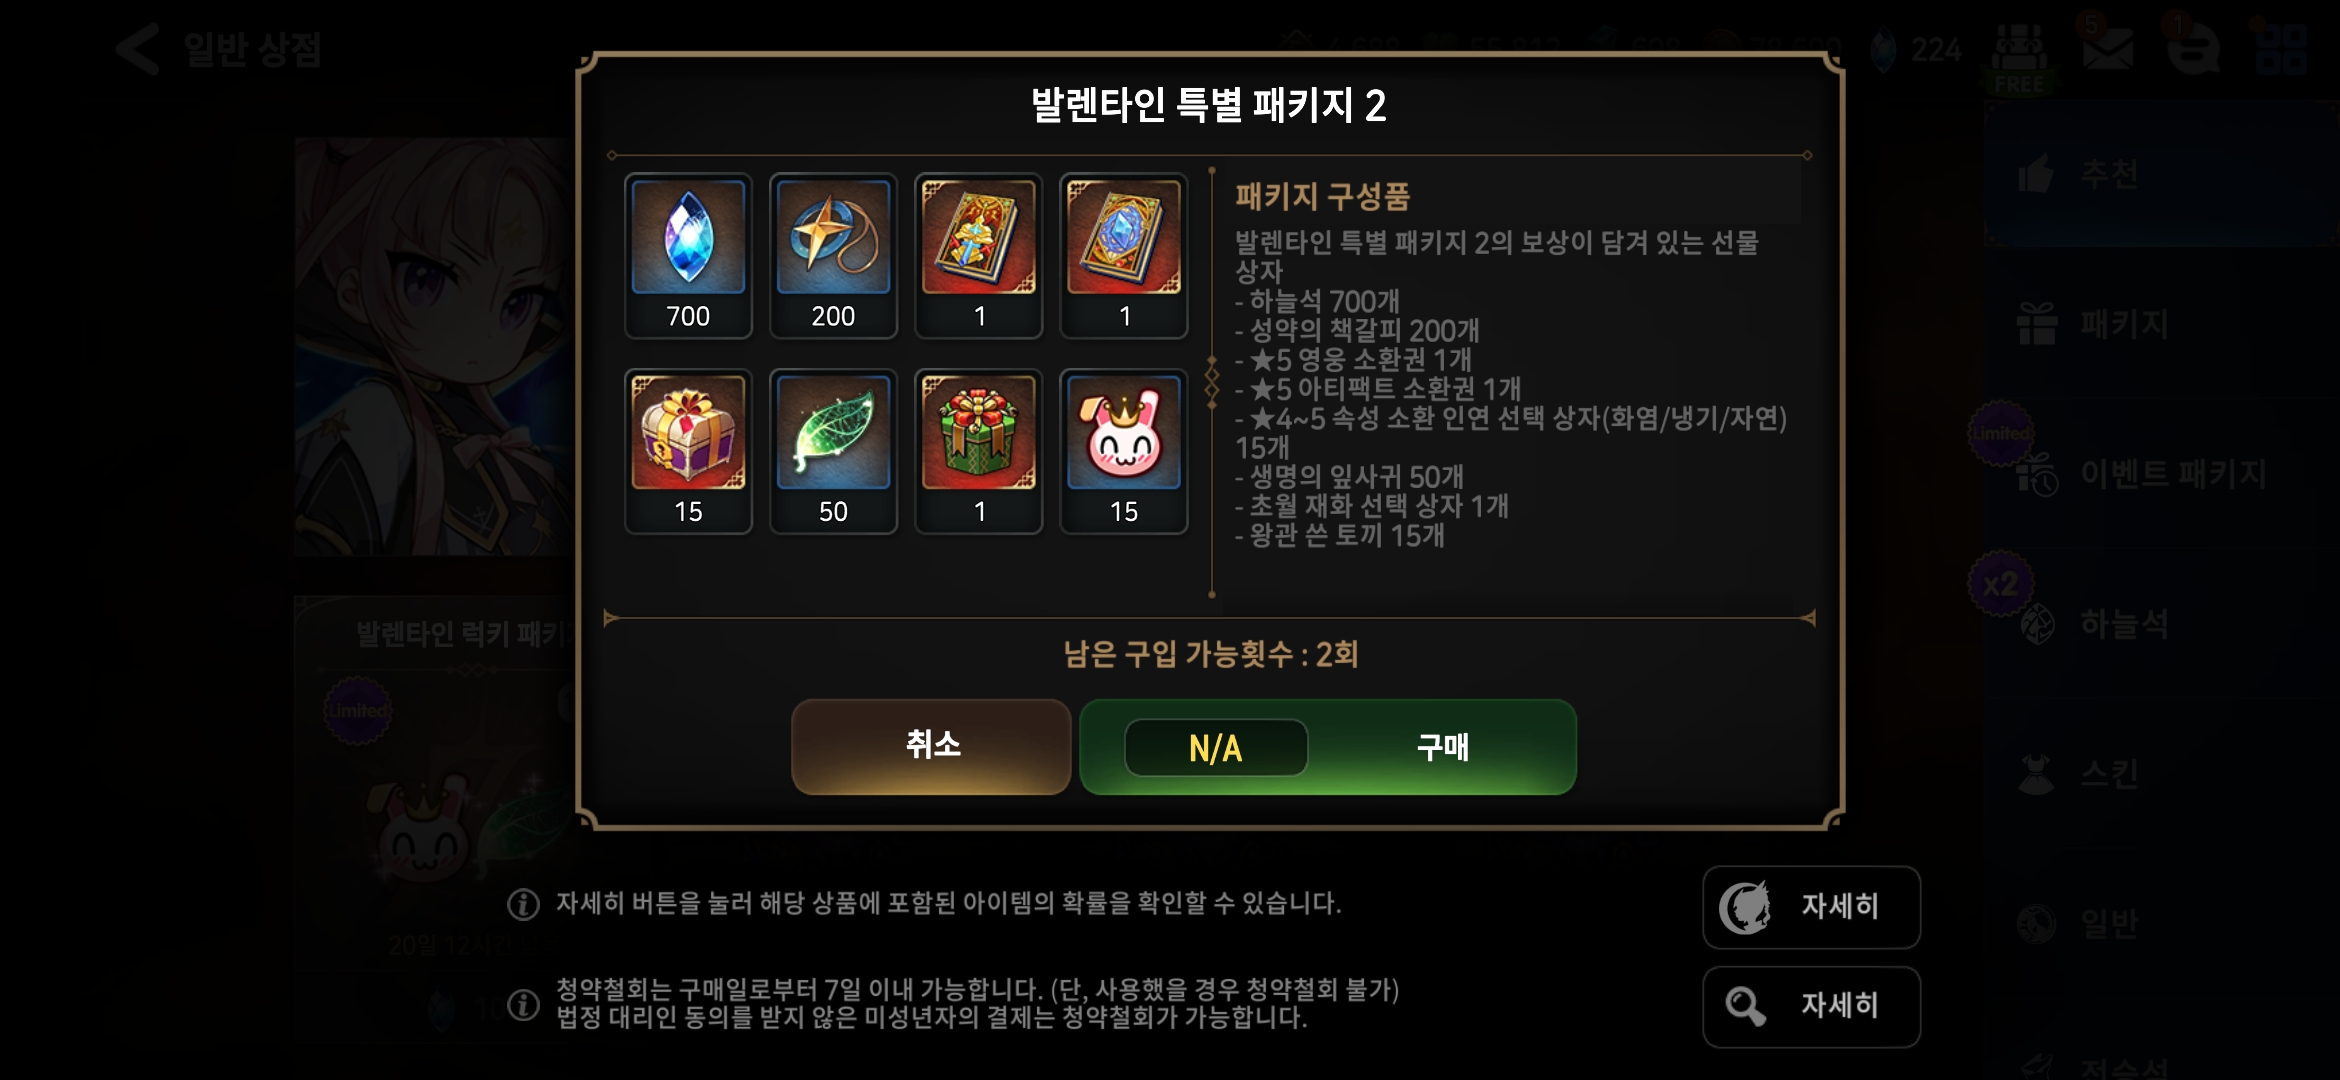Viewport: 2340px width, 1080px height.
Task: Tap the Skystone 700 item icon
Action: point(688,255)
